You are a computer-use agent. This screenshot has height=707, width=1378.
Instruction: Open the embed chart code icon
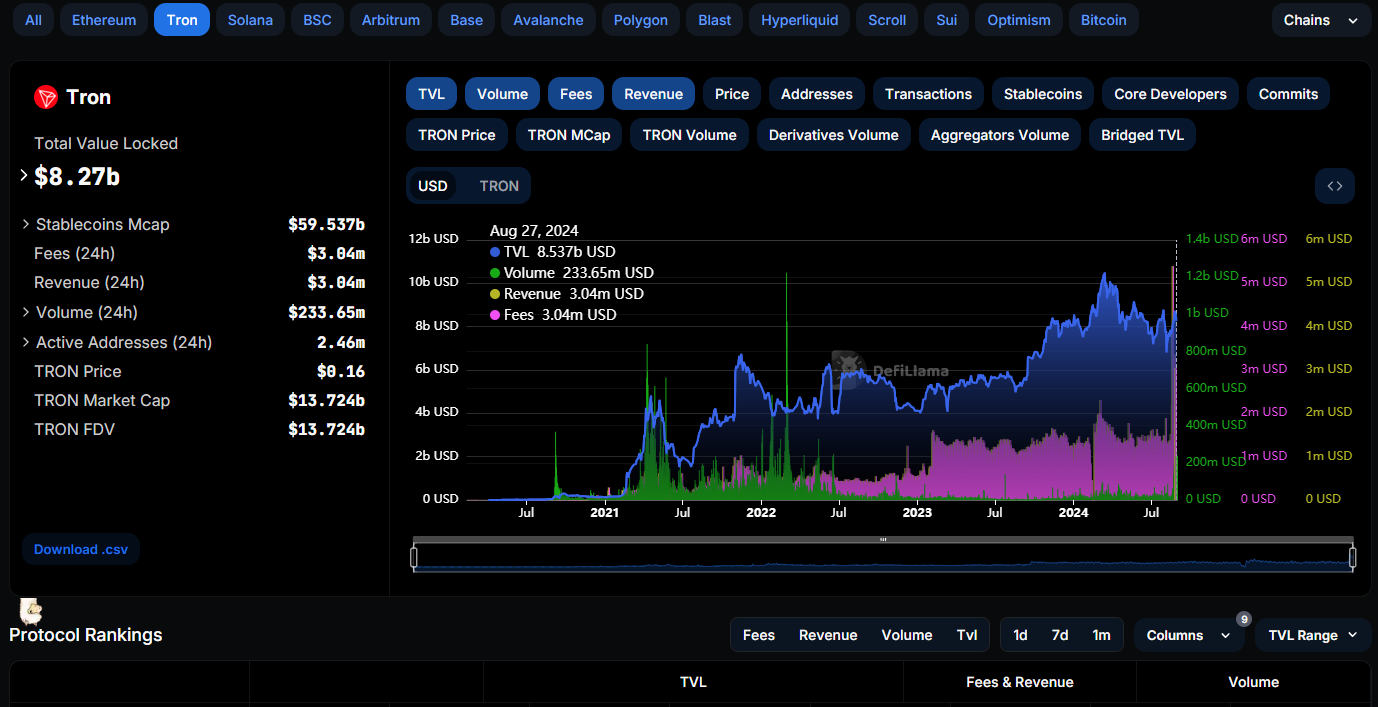pyautogui.click(x=1335, y=186)
